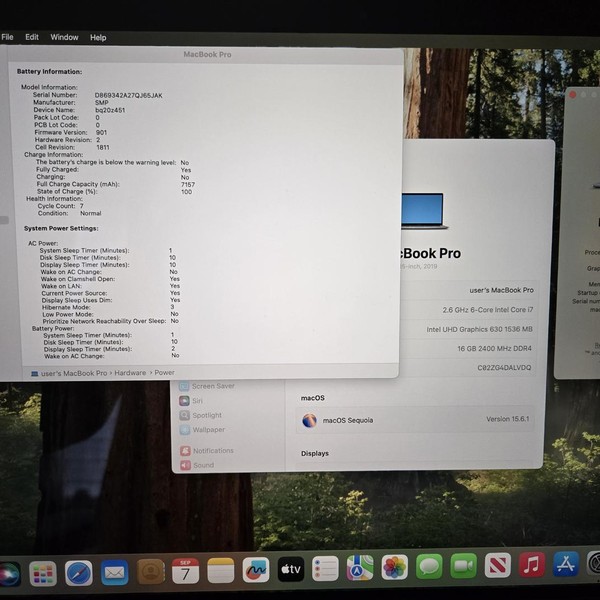The image size is (600, 600).
Task: Open the Apple TV app
Action: coord(291,569)
